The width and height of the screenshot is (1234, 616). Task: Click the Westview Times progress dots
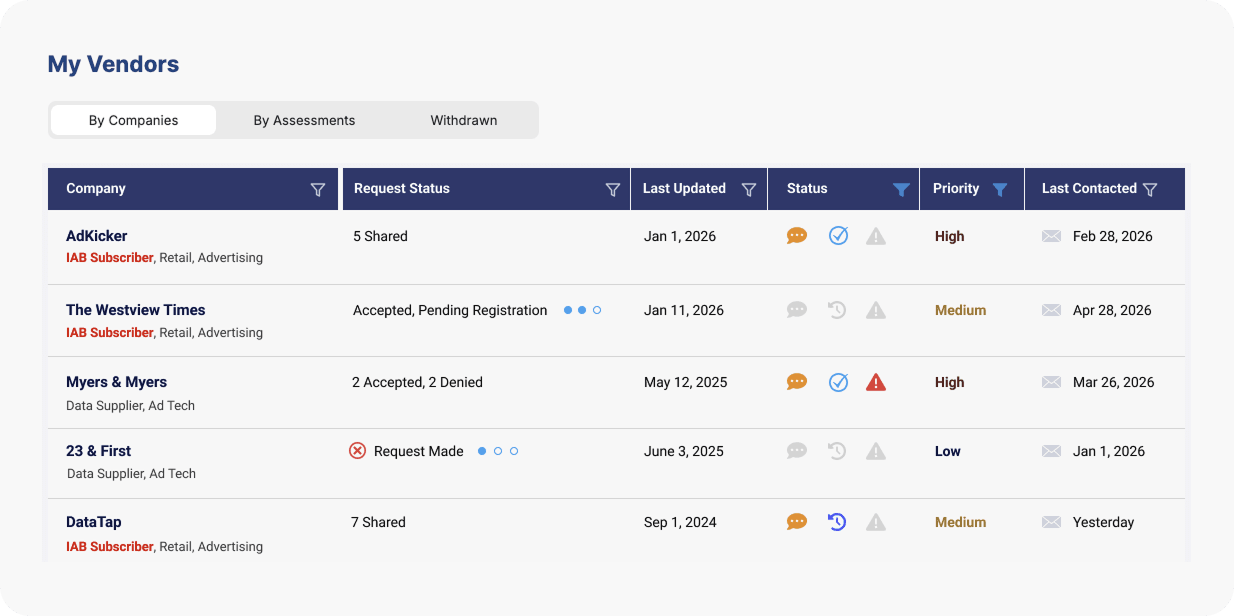point(582,310)
